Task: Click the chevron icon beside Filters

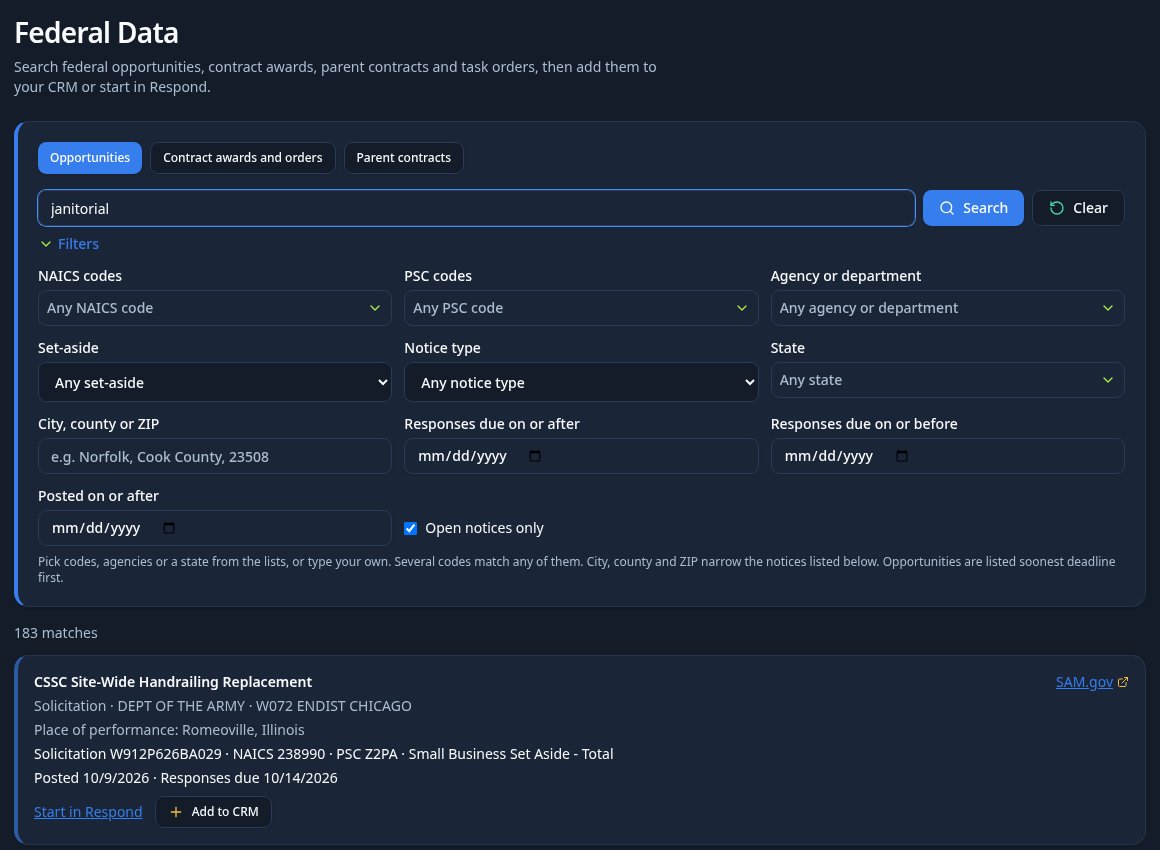Action: 46,244
